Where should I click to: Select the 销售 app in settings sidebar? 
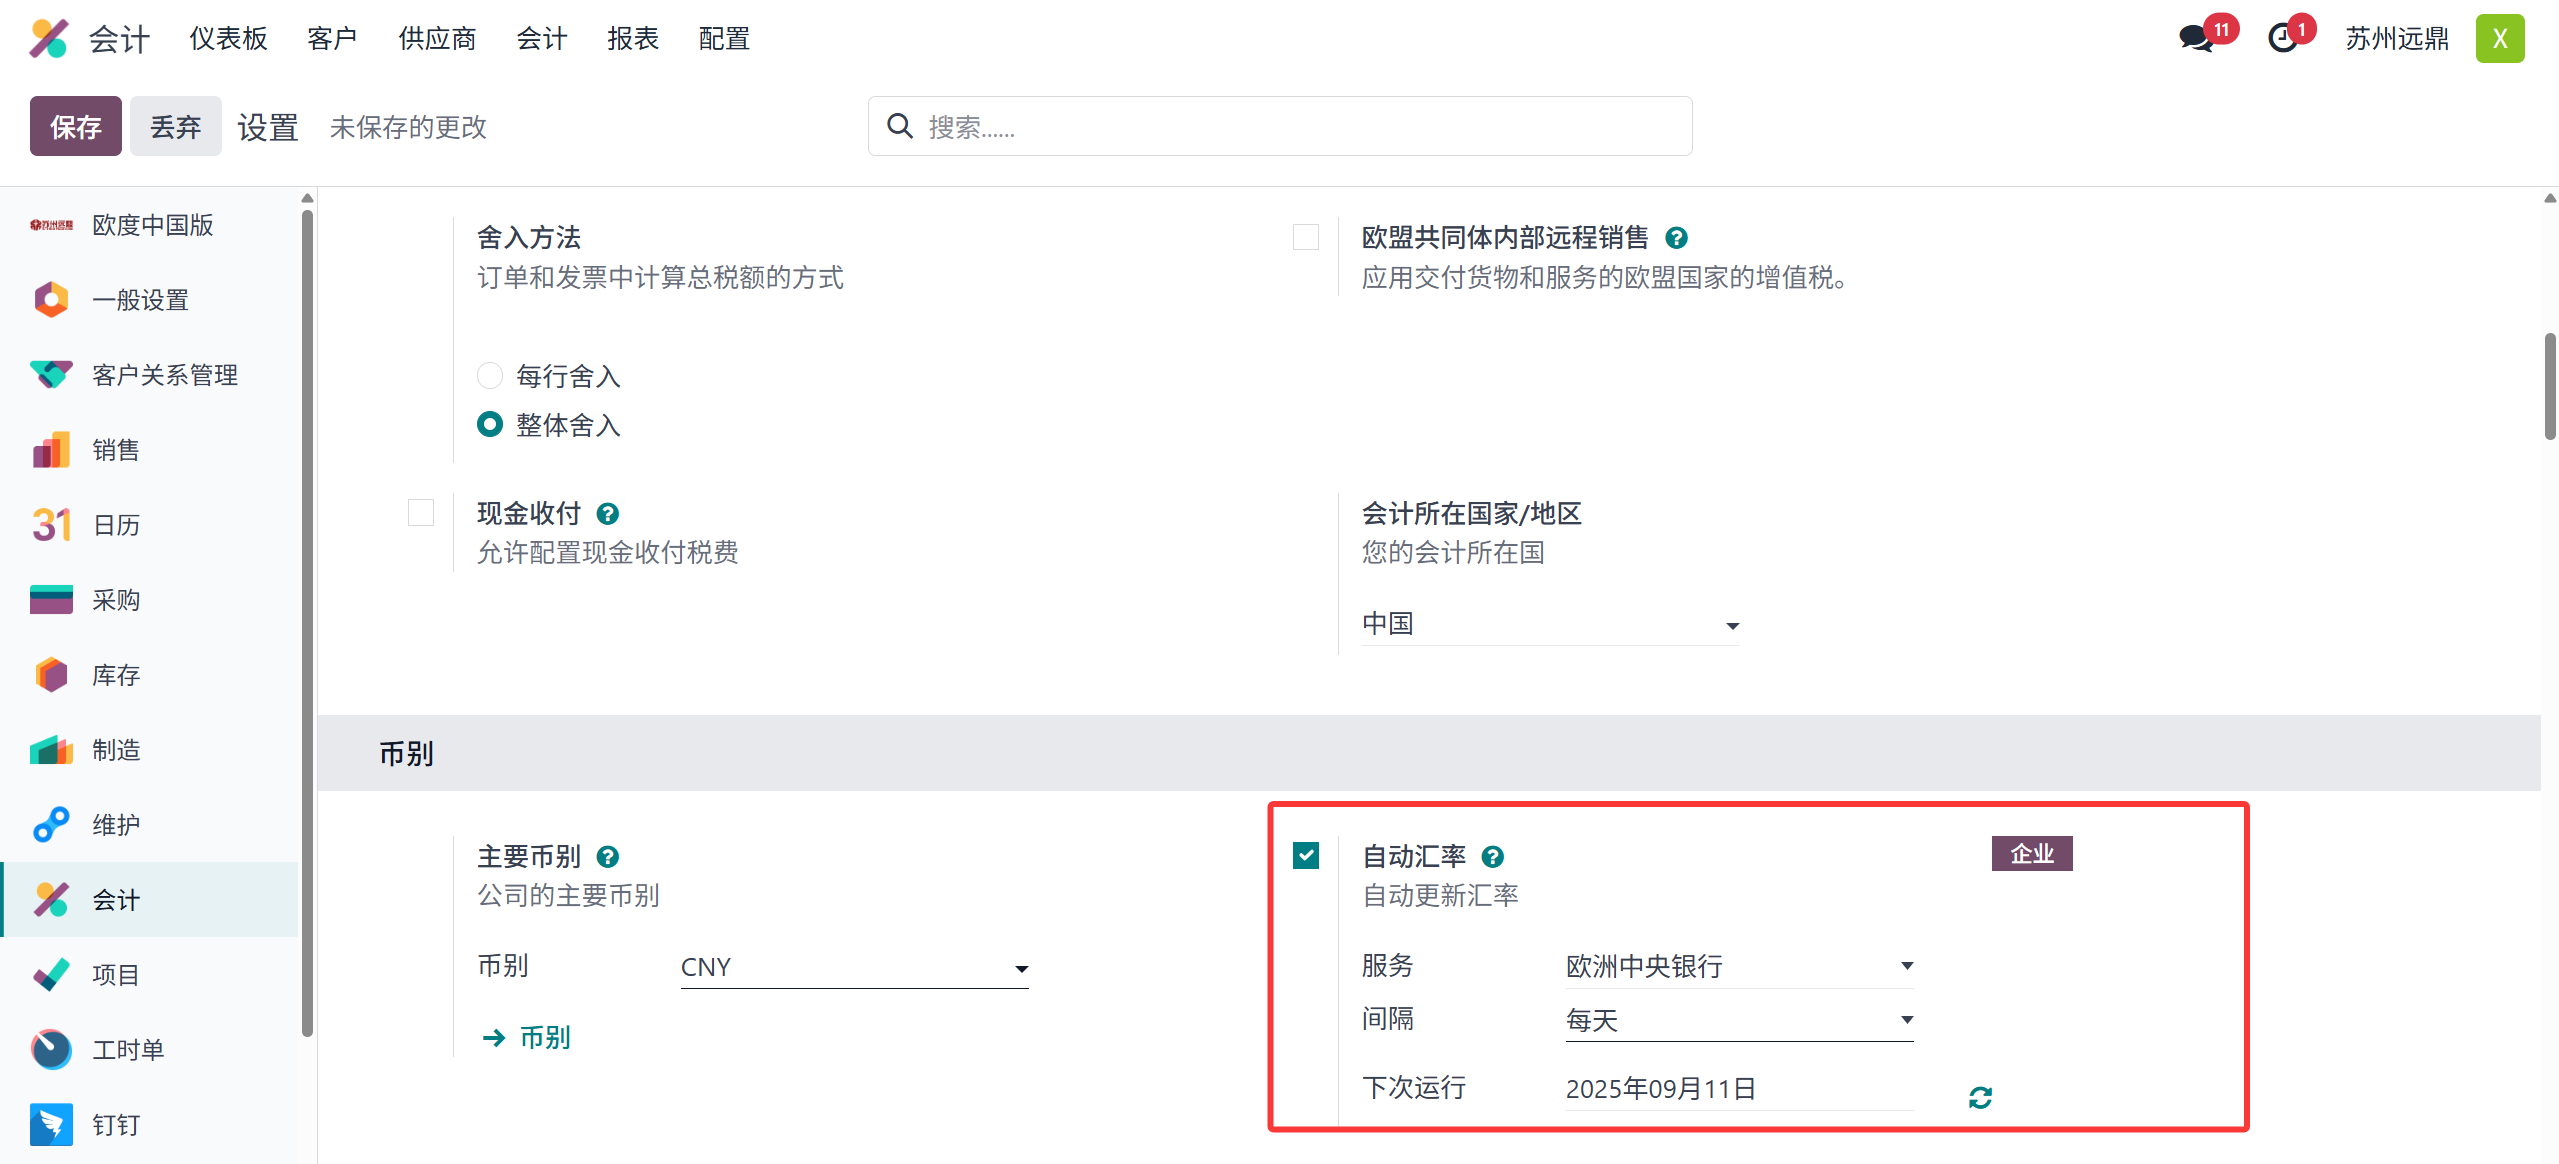[115, 449]
